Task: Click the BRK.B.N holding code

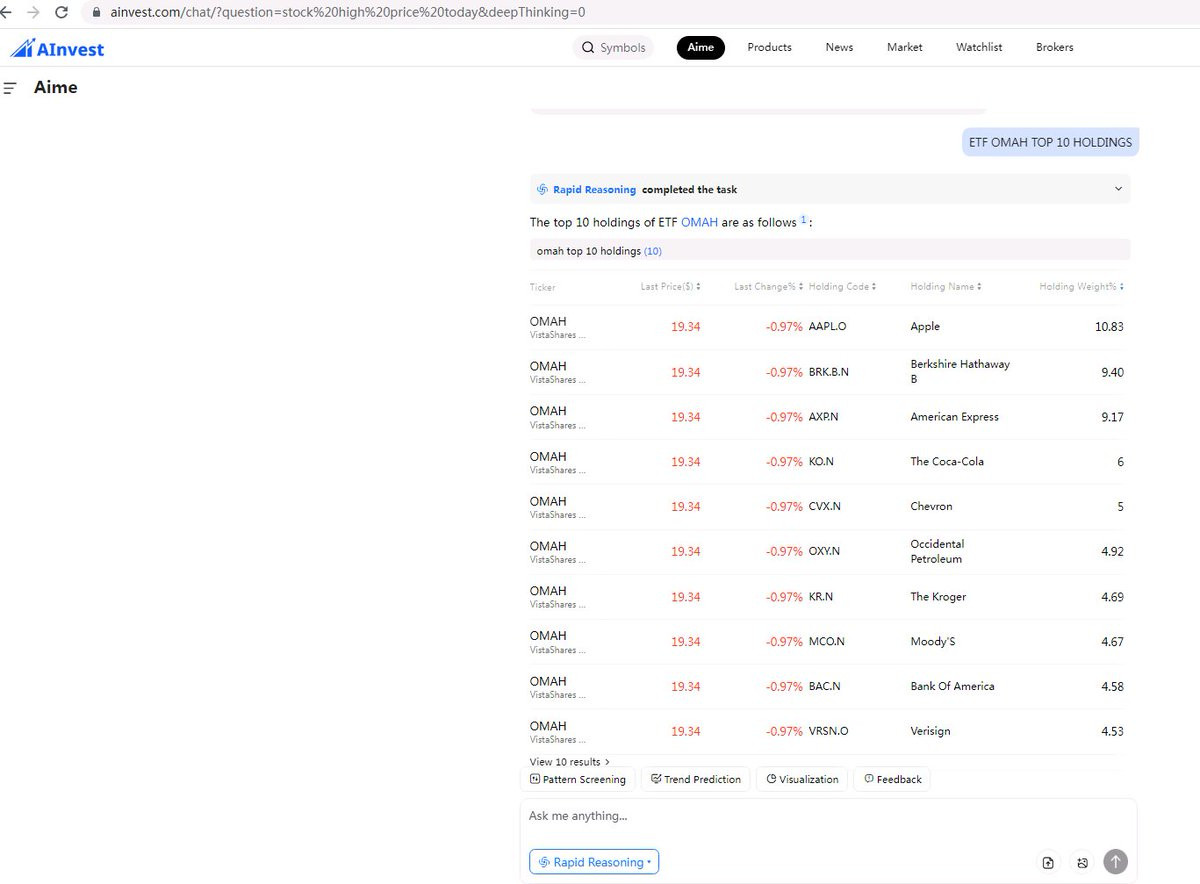Action: [828, 372]
